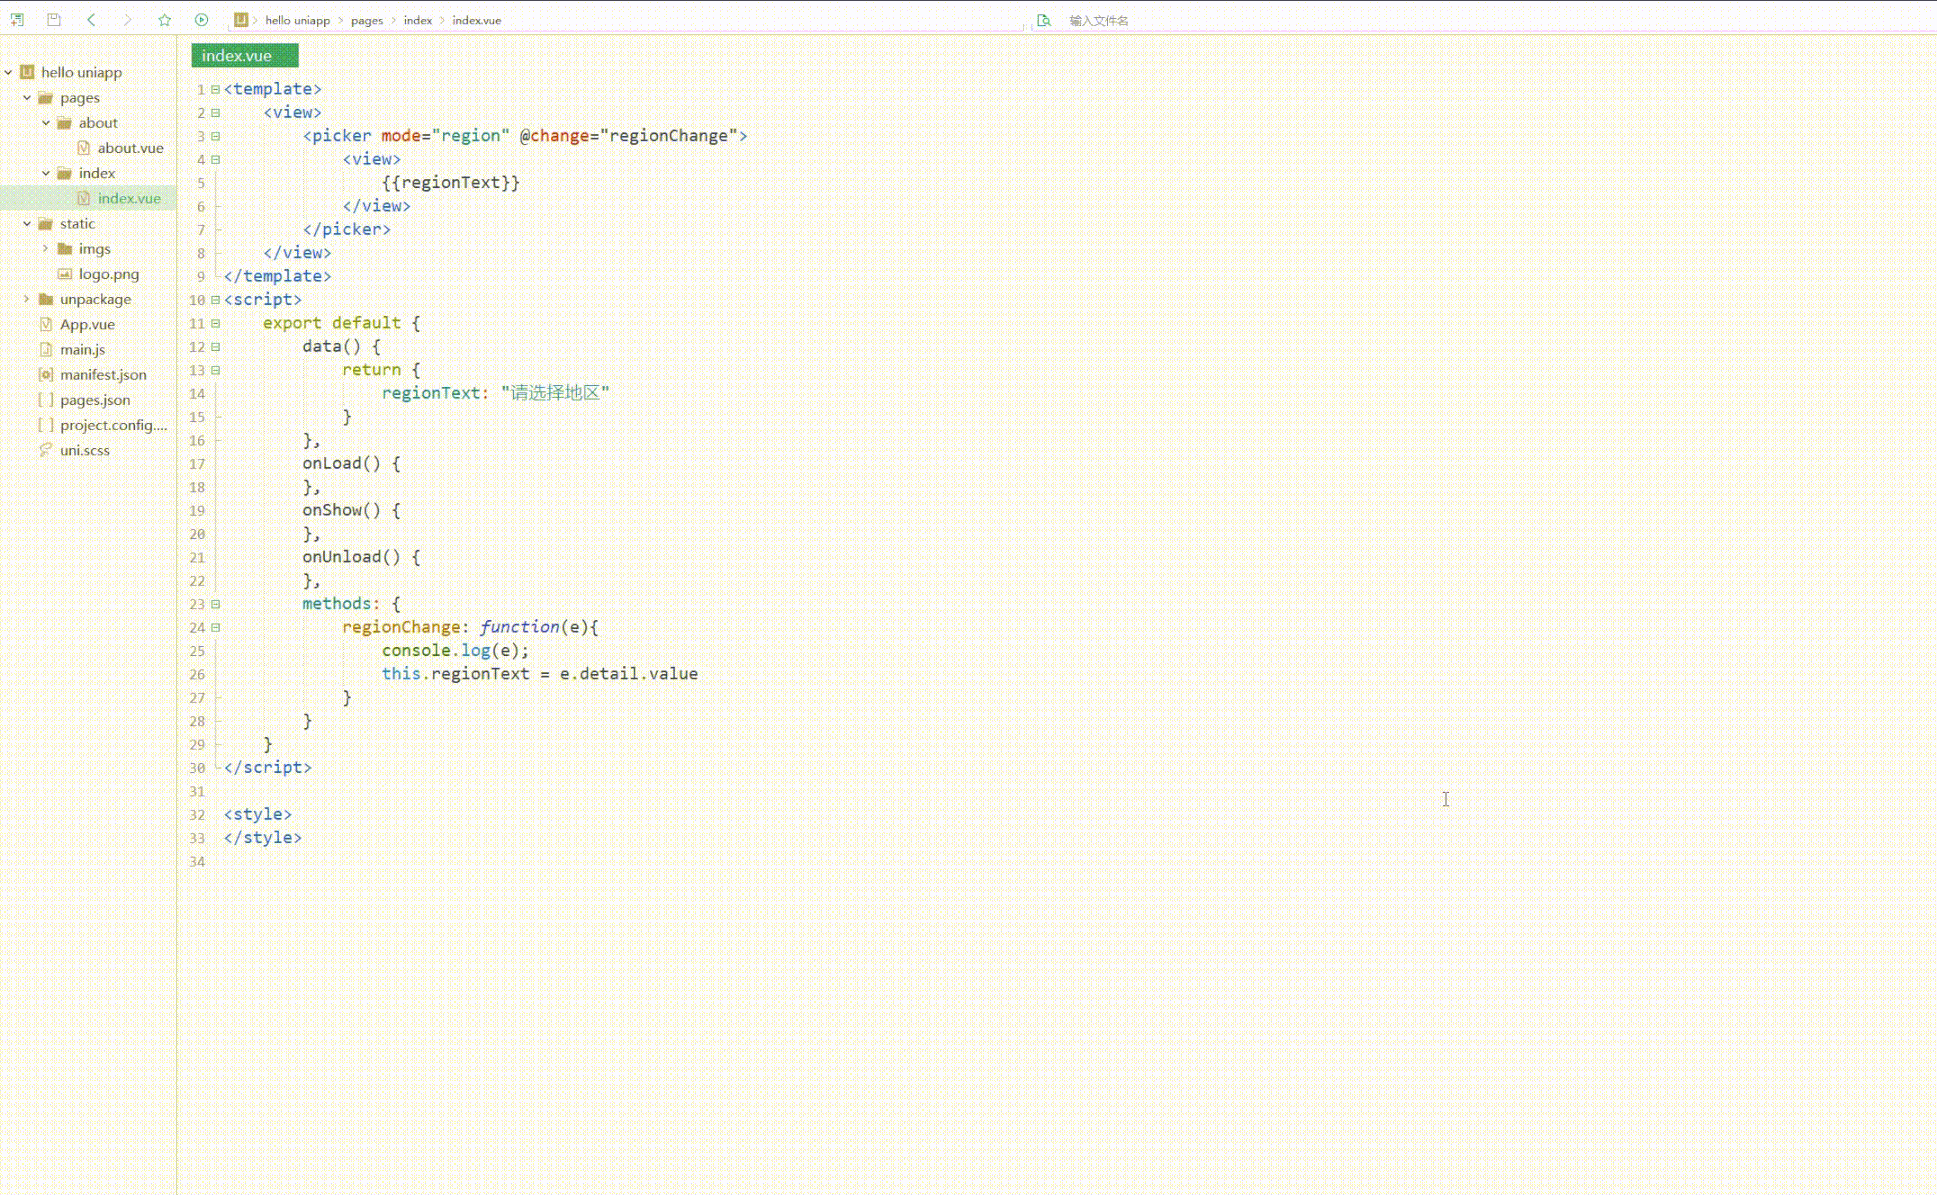This screenshot has height=1195, width=1937.
Task: Click the unpackage folder icon
Action: 46,299
